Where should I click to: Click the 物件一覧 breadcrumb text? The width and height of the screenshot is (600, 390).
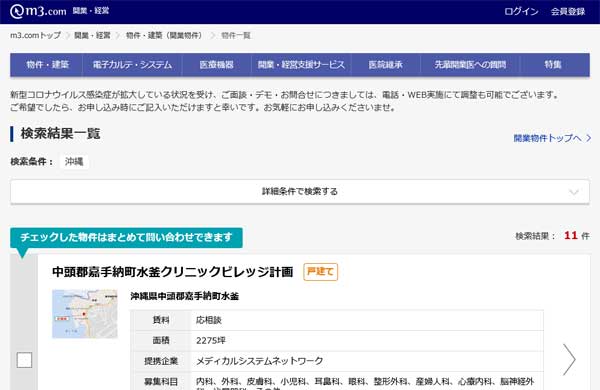coord(236,35)
